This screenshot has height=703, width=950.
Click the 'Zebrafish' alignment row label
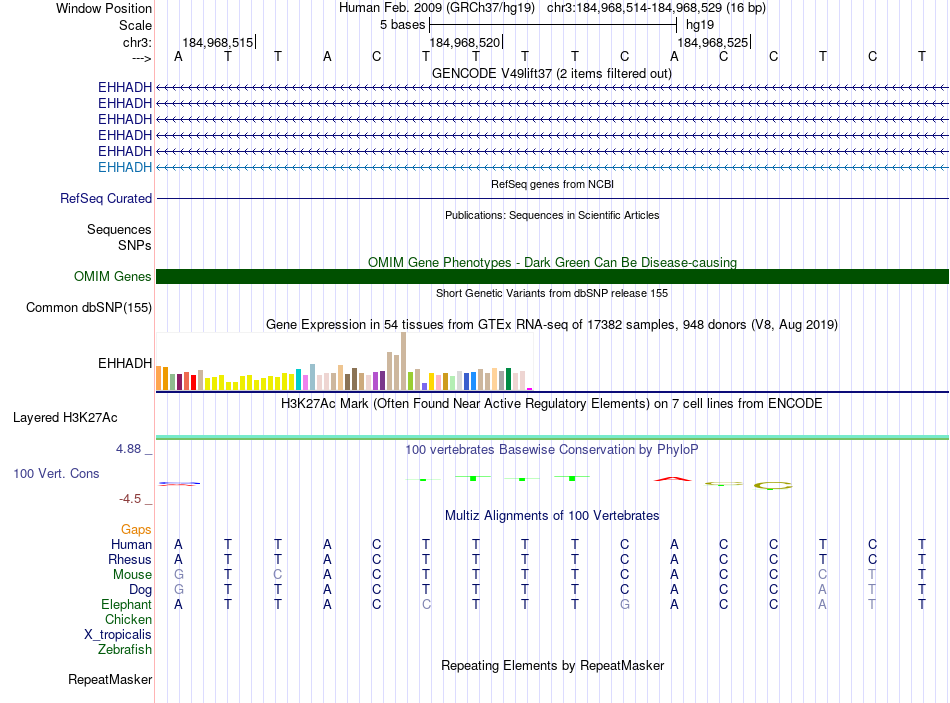point(125,650)
